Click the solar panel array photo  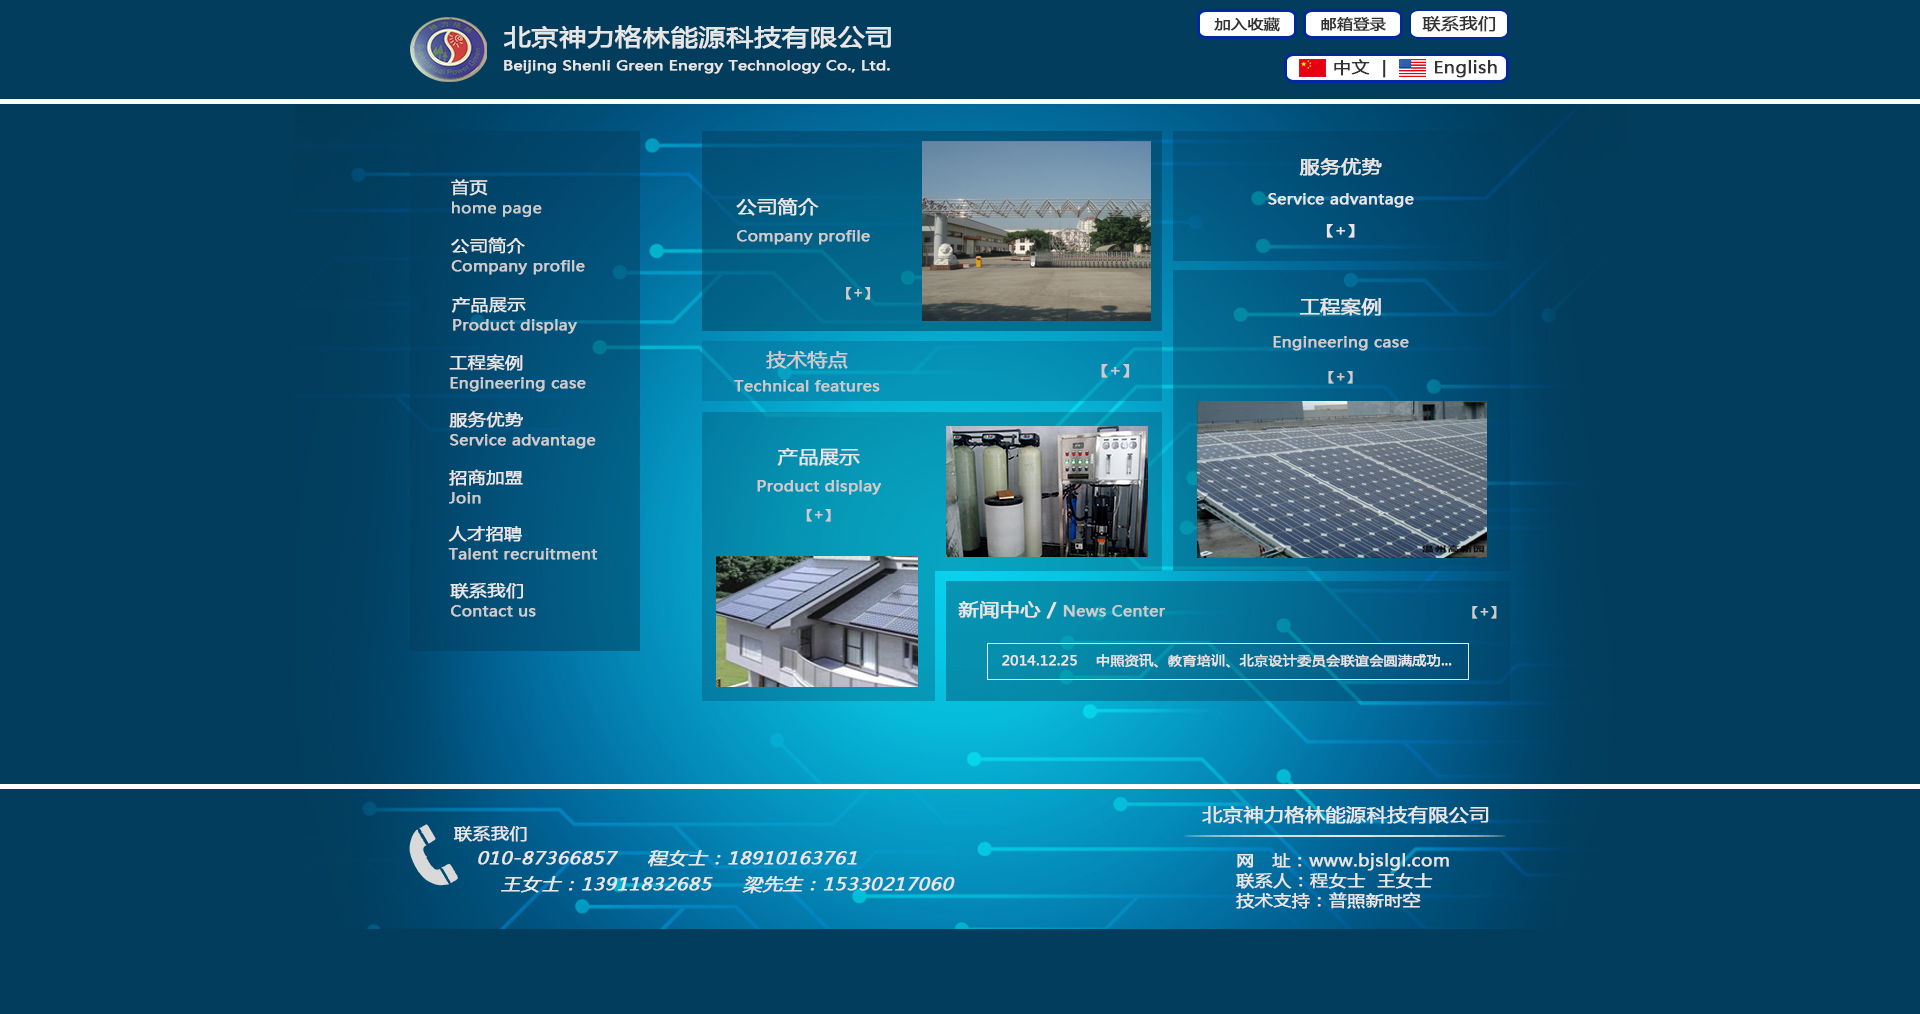click(1342, 480)
